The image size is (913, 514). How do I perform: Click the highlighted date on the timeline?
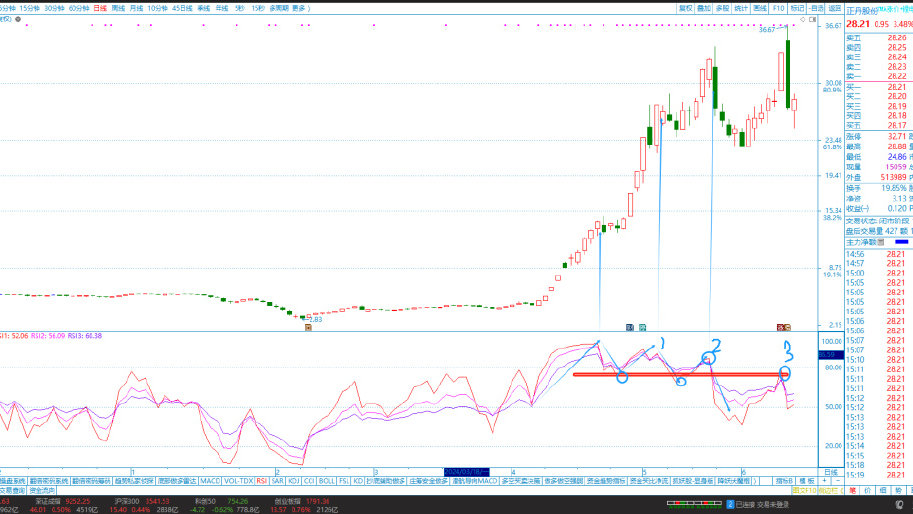465,469
